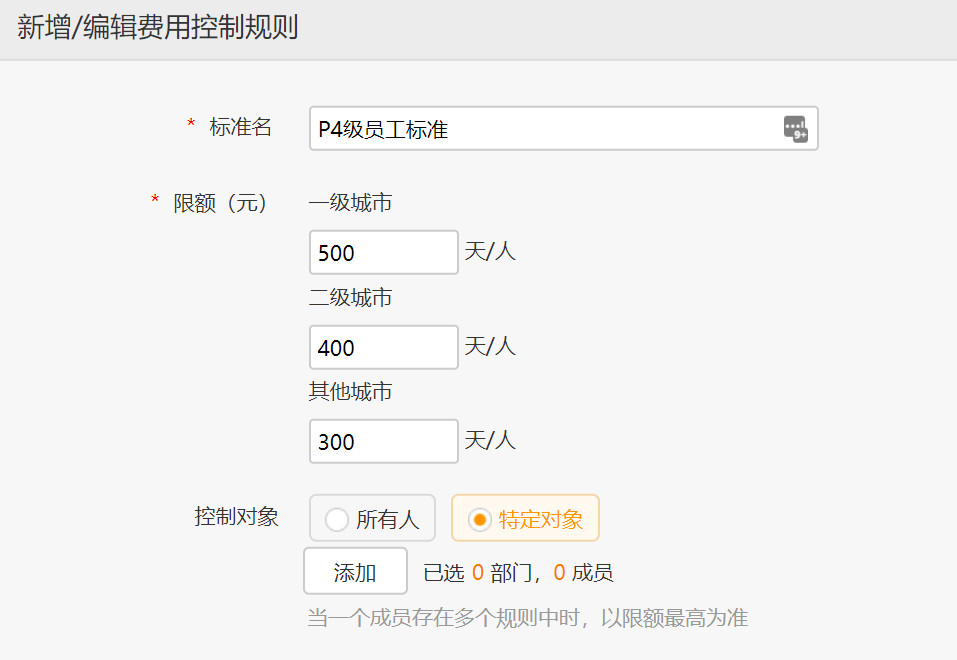Select the 特定对象 radio option
Viewport: 957px width, 660px height.
[x=525, y=518]
